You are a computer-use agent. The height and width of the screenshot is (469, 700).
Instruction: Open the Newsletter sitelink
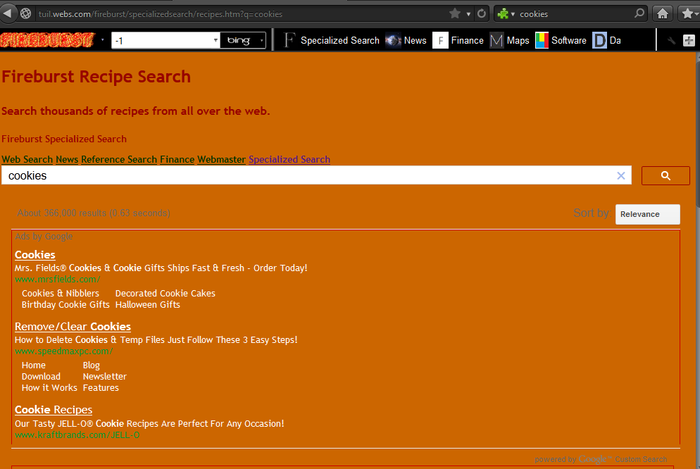104,377
